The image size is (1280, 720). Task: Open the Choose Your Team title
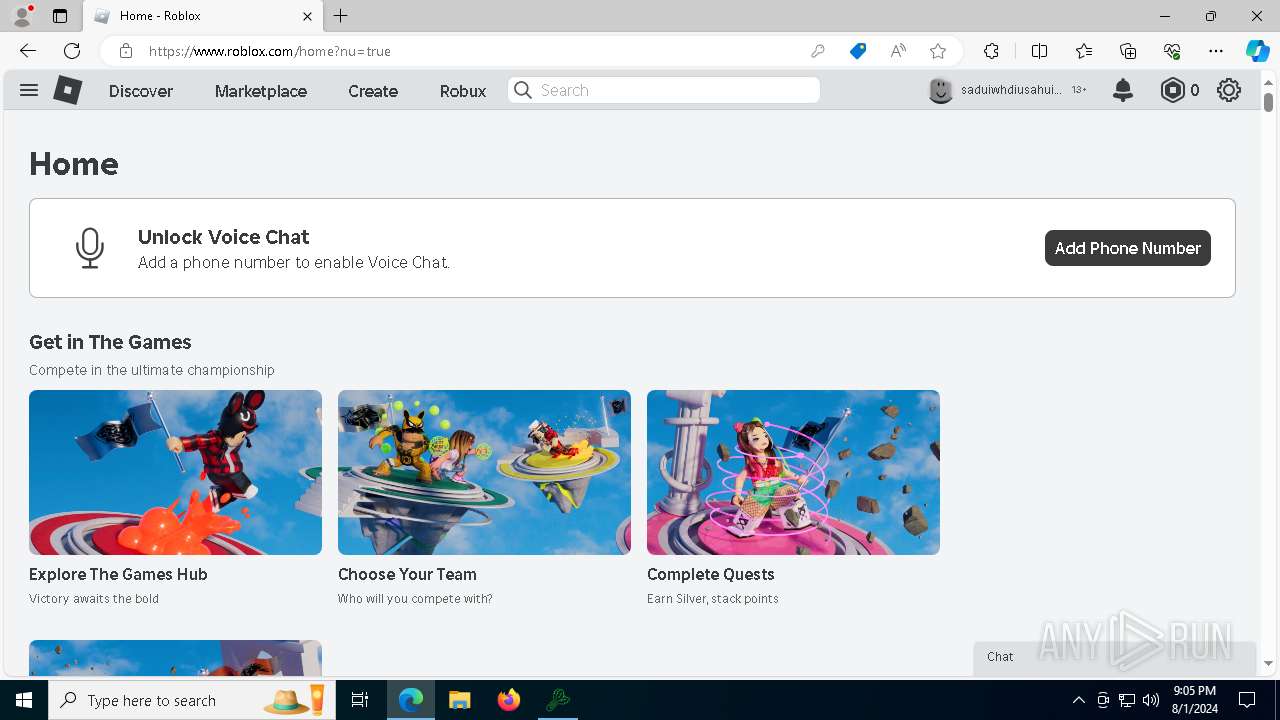coord(407,574)
